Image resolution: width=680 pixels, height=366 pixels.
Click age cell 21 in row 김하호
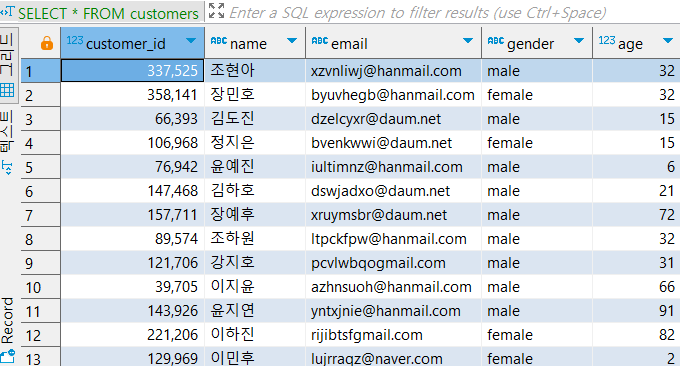click(x=636, y=191)
